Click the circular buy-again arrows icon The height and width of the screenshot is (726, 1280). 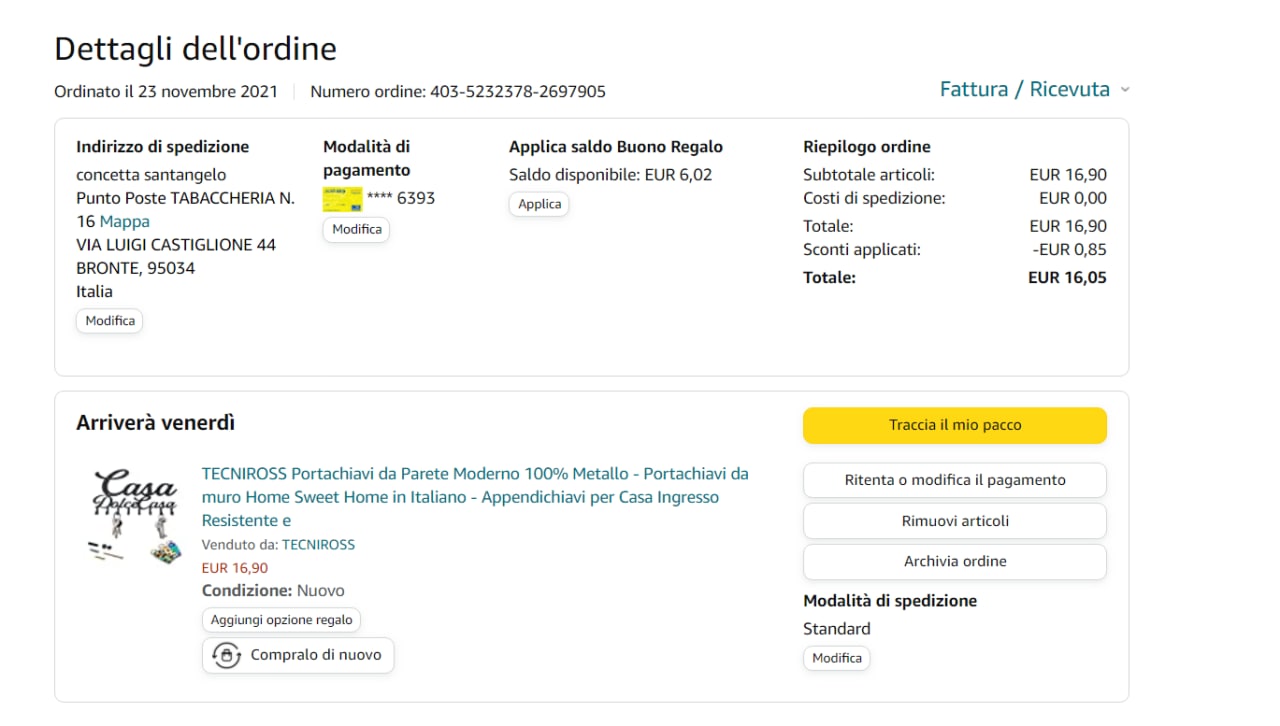point(227,656)
